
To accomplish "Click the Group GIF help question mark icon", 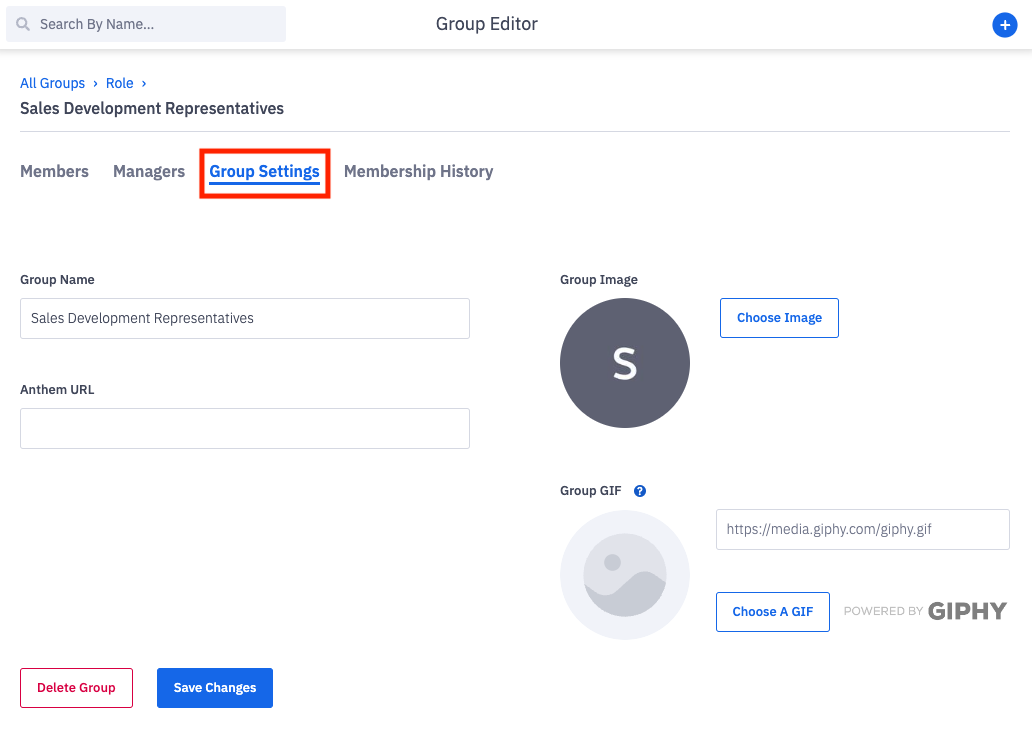I will (x=639, y=490).
